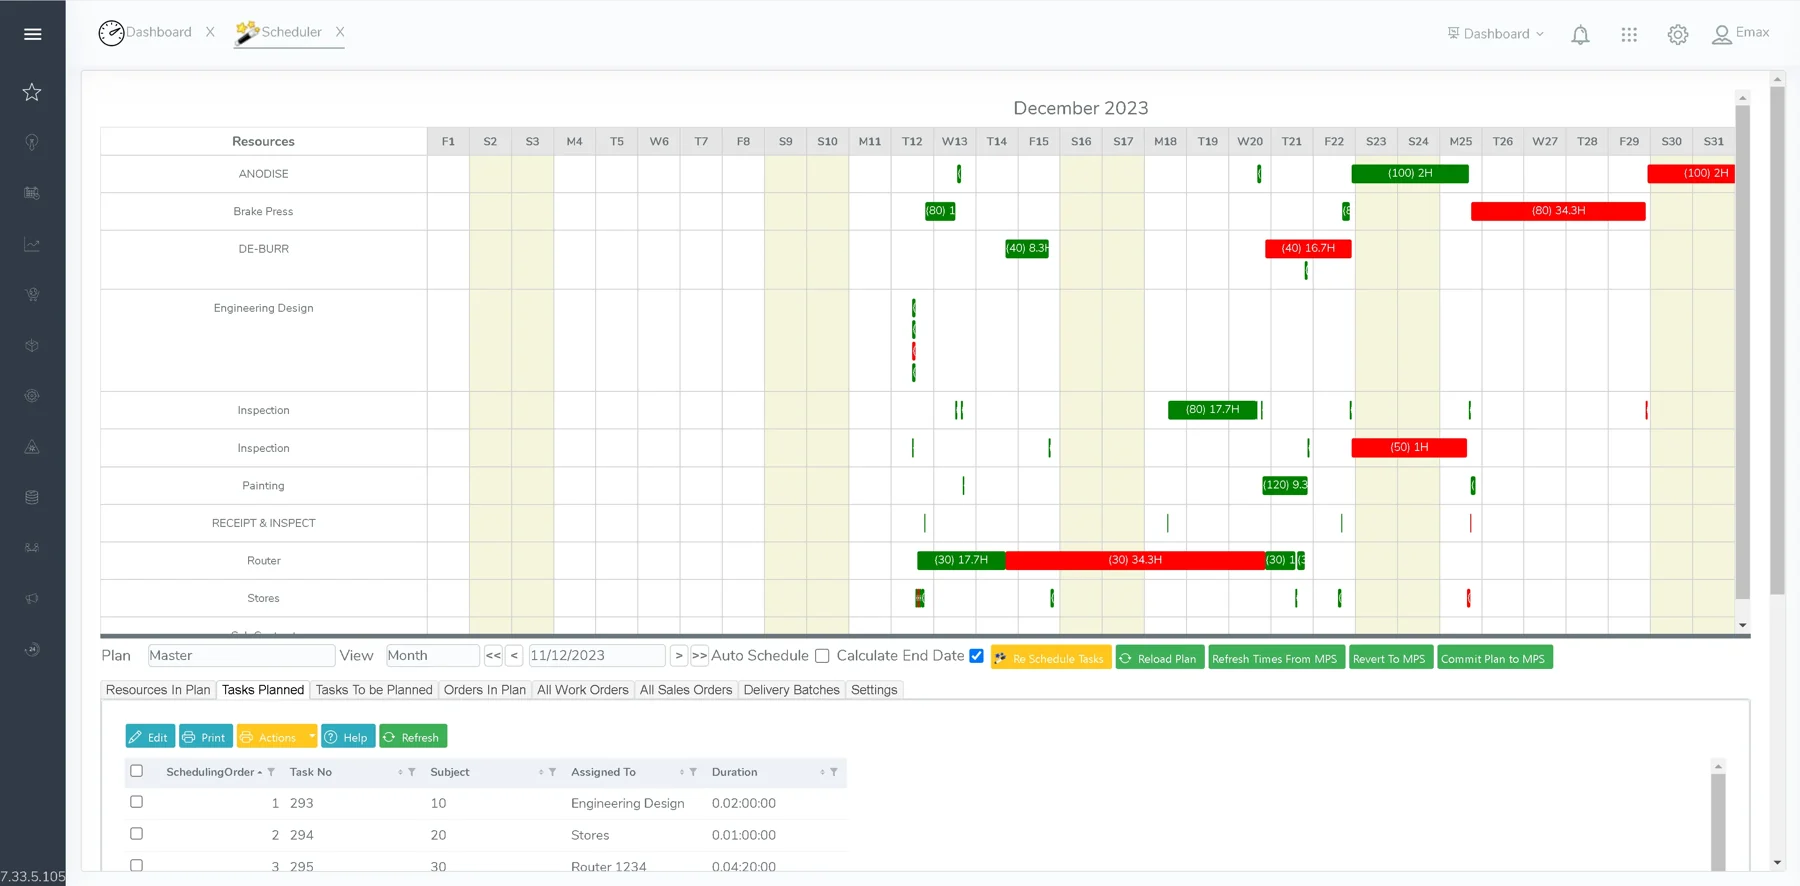
Task: Uncheck the Calculate End Date checkbox
Action: pyautogui.click(x=977, y=656)
